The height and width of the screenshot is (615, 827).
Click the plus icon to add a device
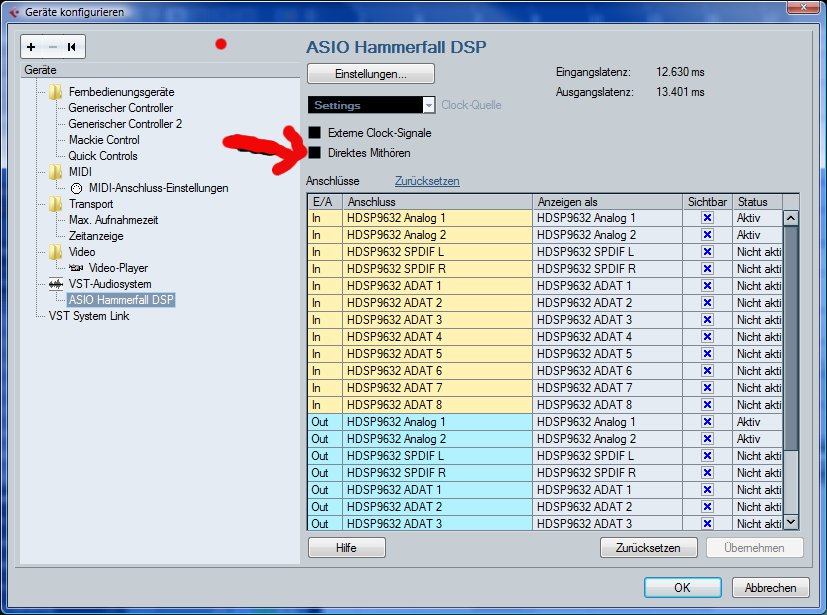31,47
